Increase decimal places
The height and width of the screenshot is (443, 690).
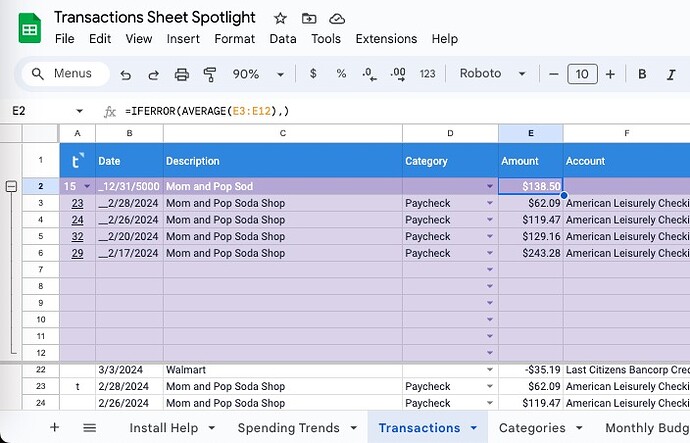[x=398, y=74]
